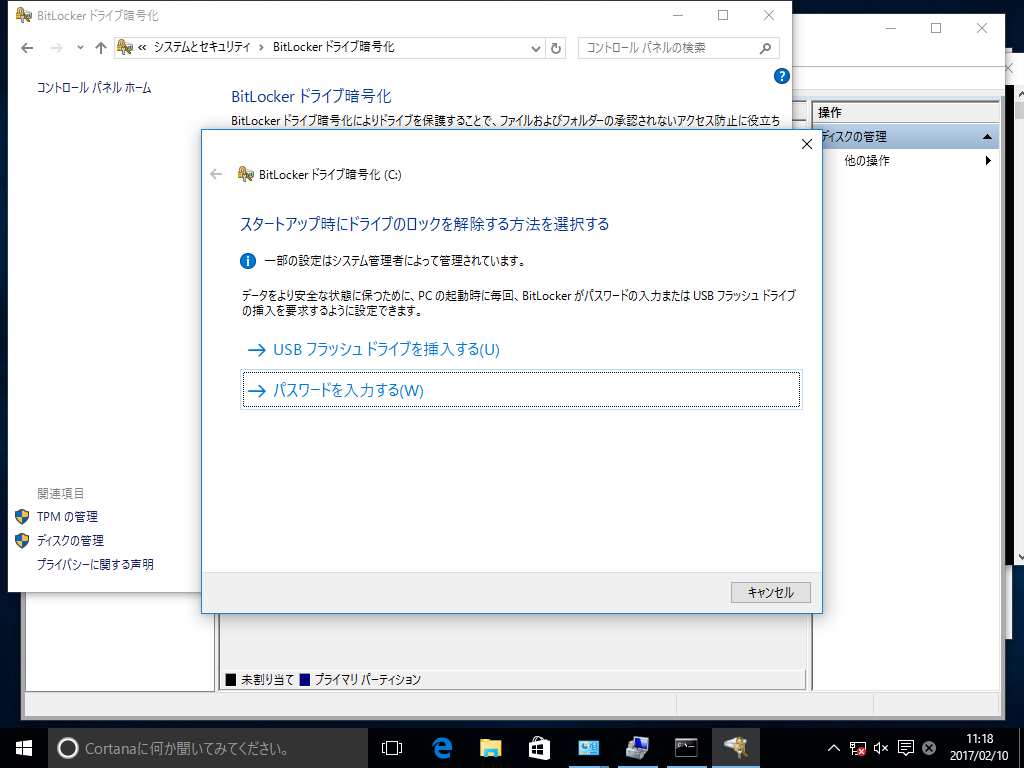This screenshot has width=1024, height=768.
Task: Refresh the Control Panel view
Action: click(556, 48)
